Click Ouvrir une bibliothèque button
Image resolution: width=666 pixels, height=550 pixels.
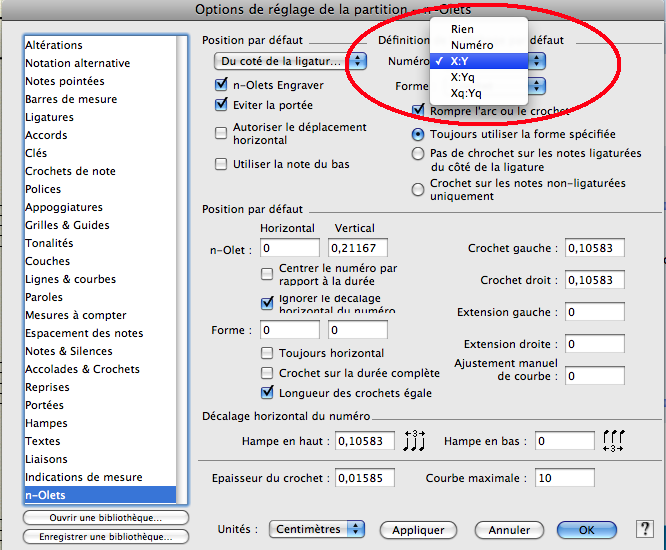point(106,518)
